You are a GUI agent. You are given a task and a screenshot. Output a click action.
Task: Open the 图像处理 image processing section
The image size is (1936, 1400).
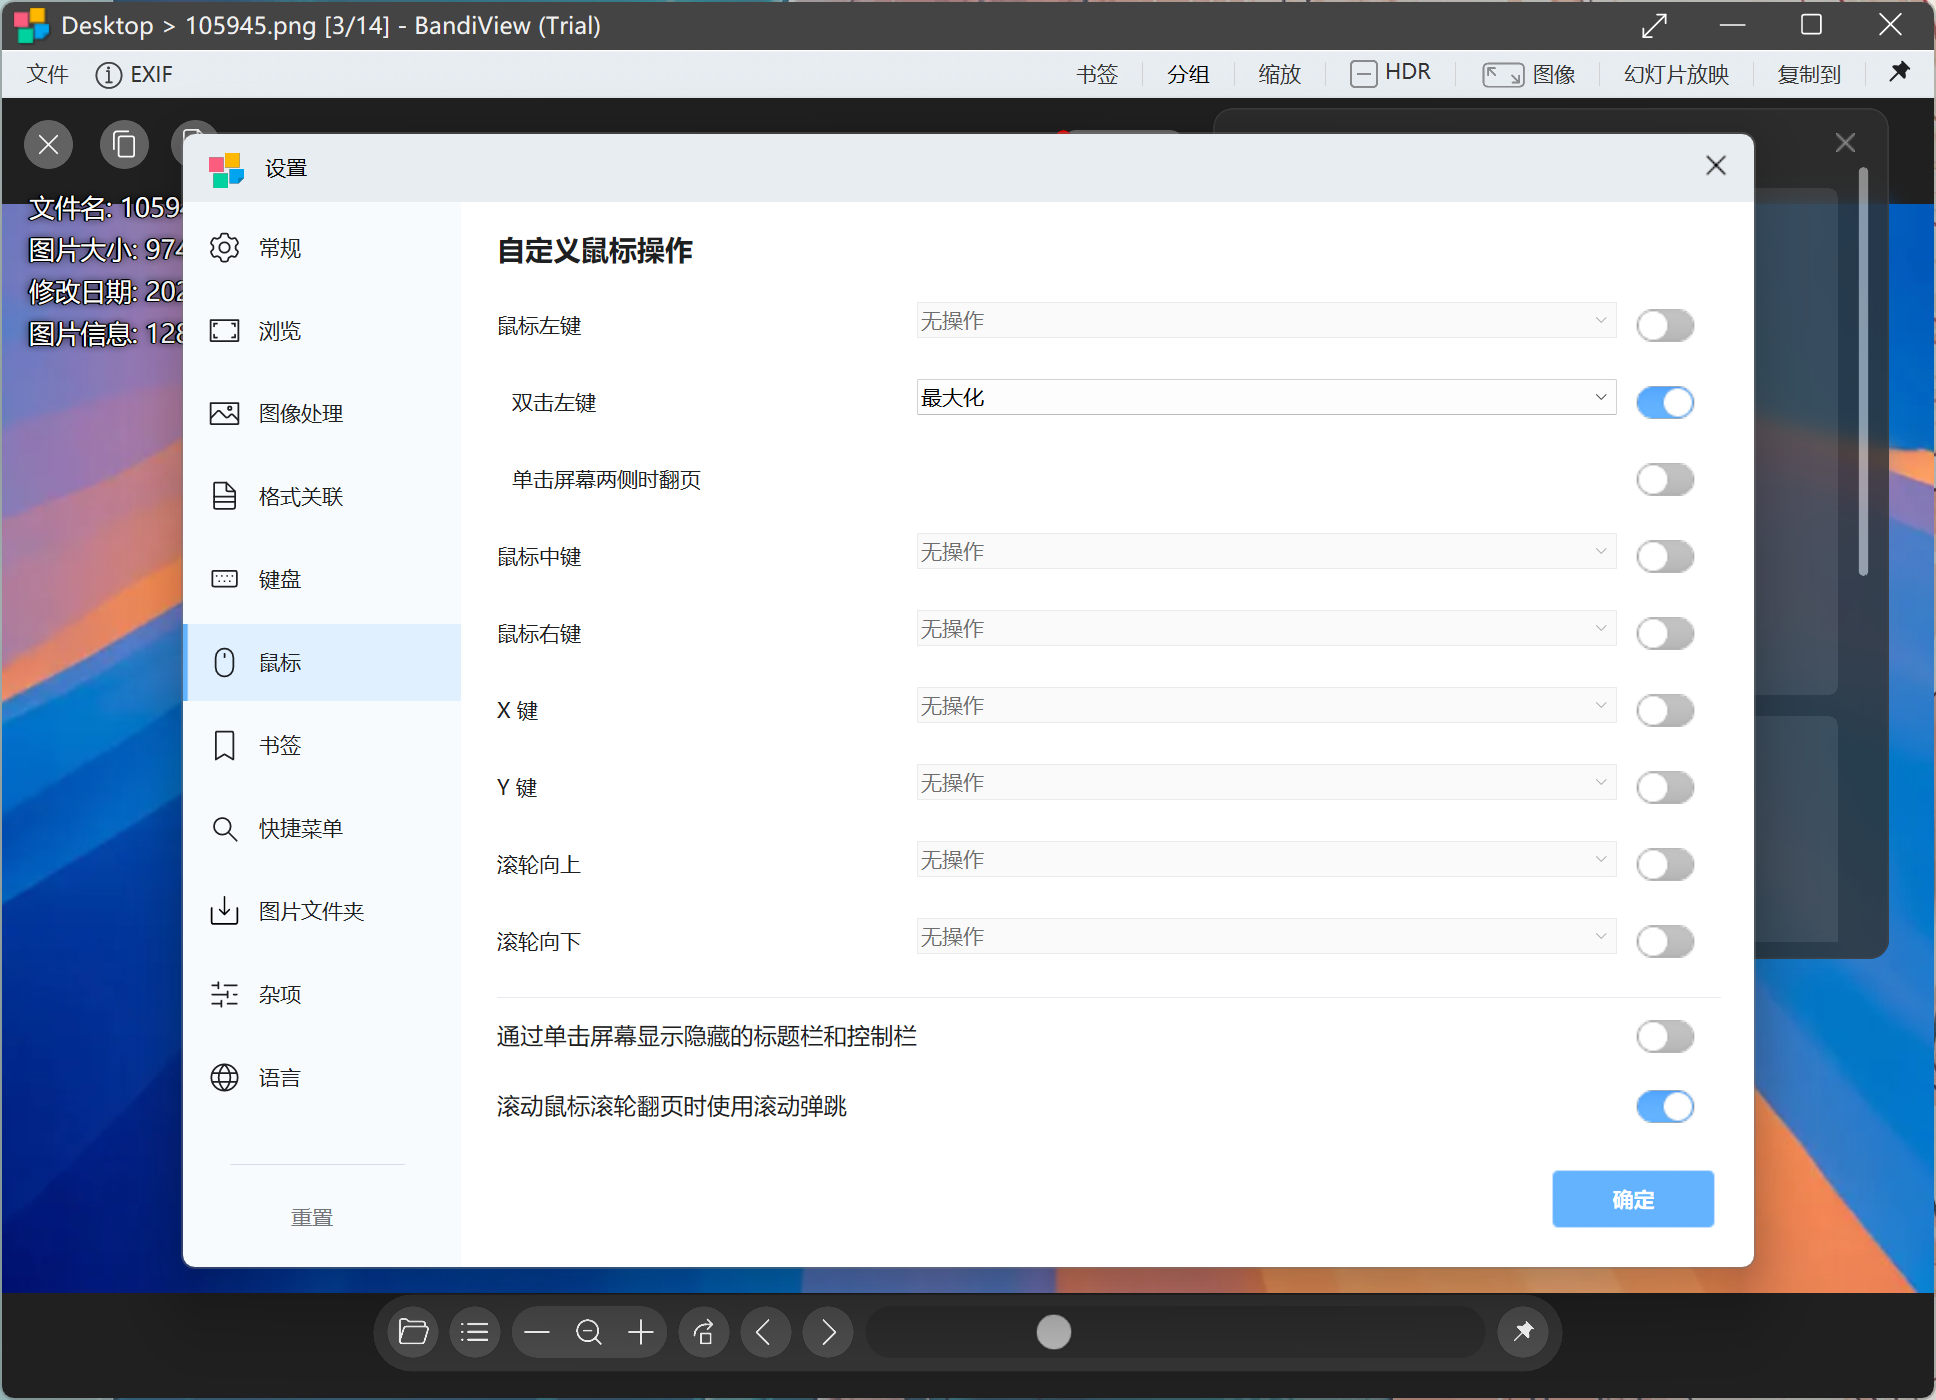tap(322, 414)
